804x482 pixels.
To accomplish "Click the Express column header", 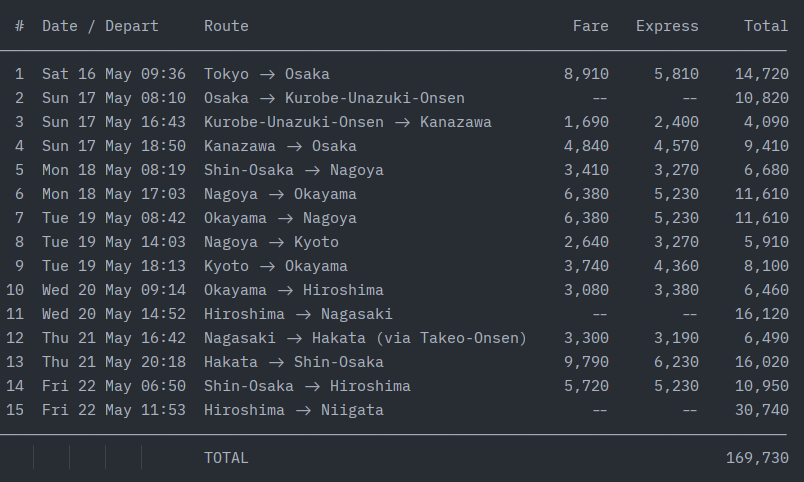I will (667, 26).
